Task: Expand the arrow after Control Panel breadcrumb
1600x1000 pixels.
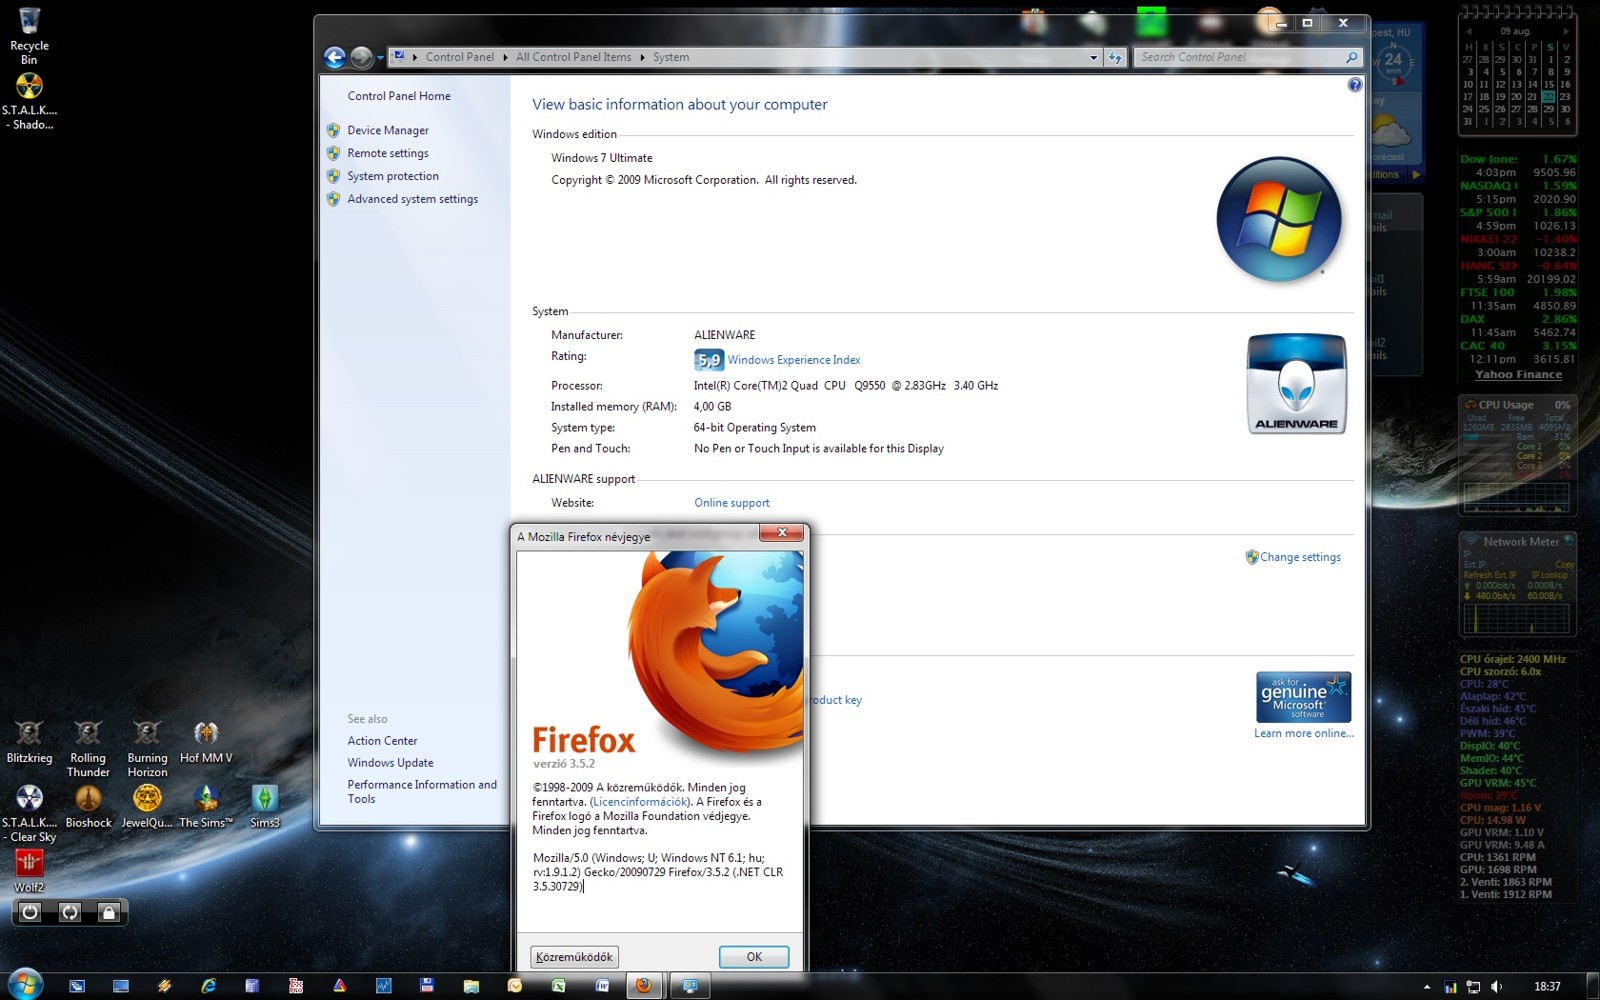Action: (506, 57)
